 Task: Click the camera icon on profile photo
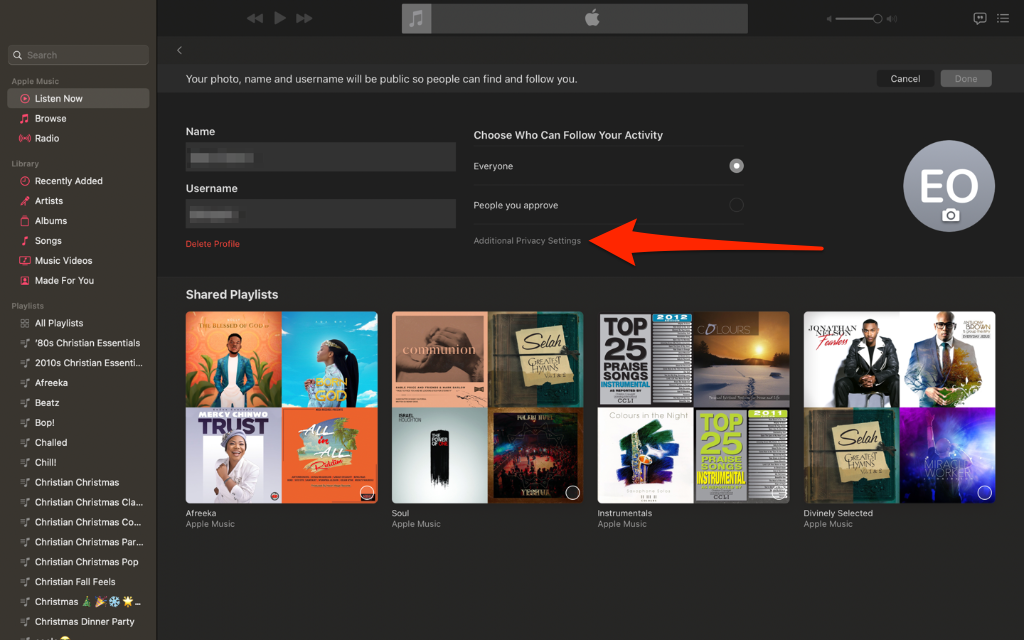950,215
